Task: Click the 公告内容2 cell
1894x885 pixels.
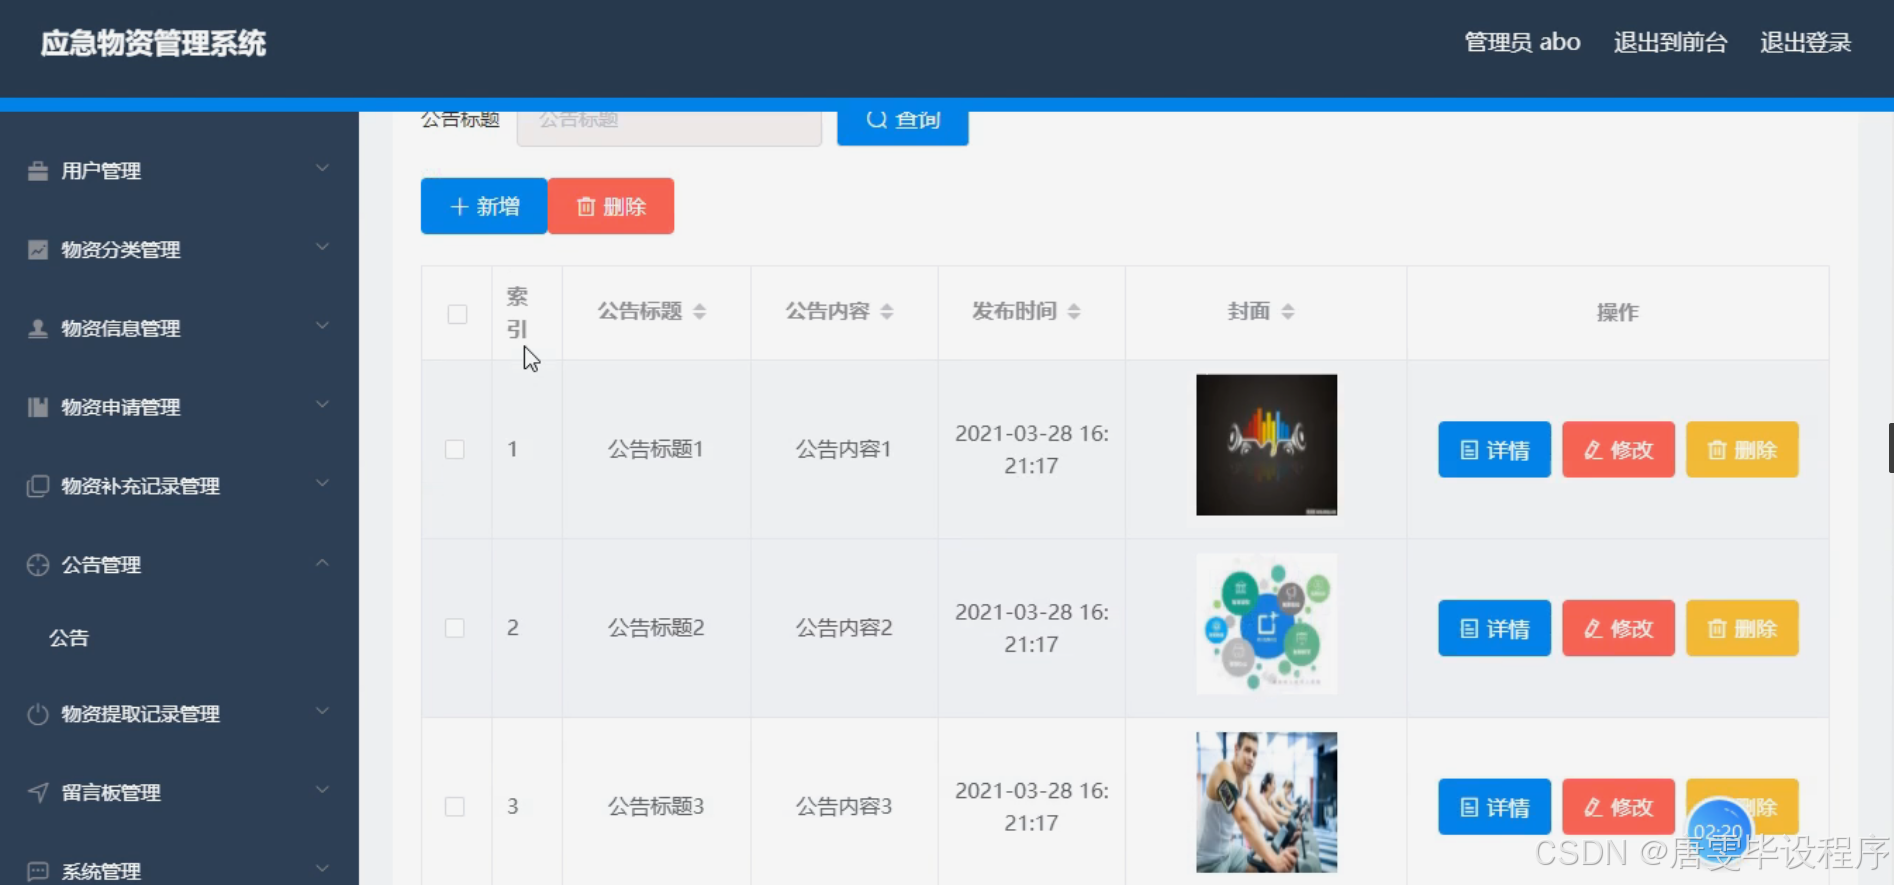Action: click(844, 628)
